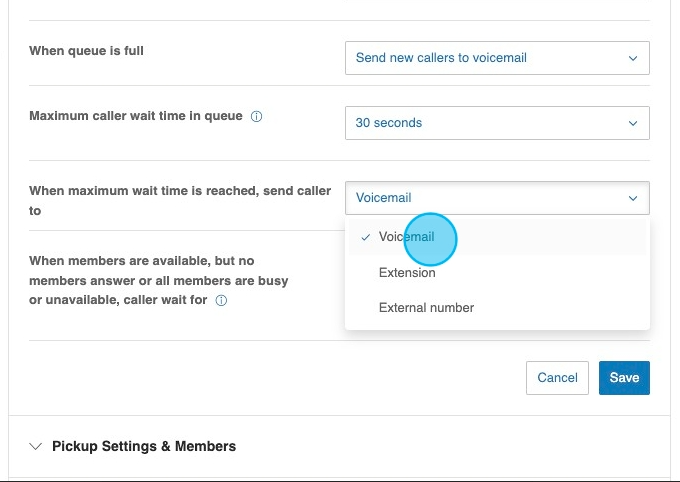Open the Send new callers to voicemail dropdown
Image resolution: width=680 pixels, height=482 pixels.
[496, 58]
